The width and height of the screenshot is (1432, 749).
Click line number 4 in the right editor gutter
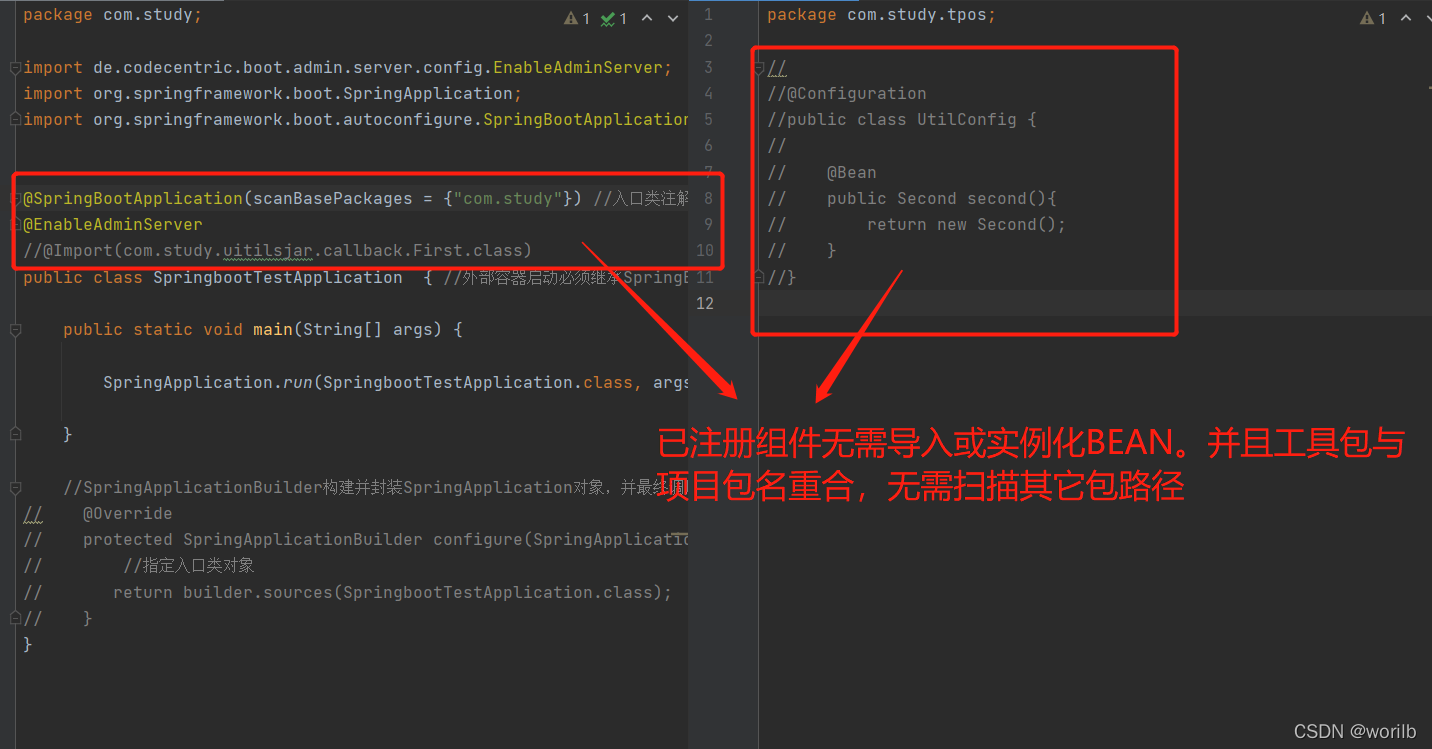[x=708, y=94]
